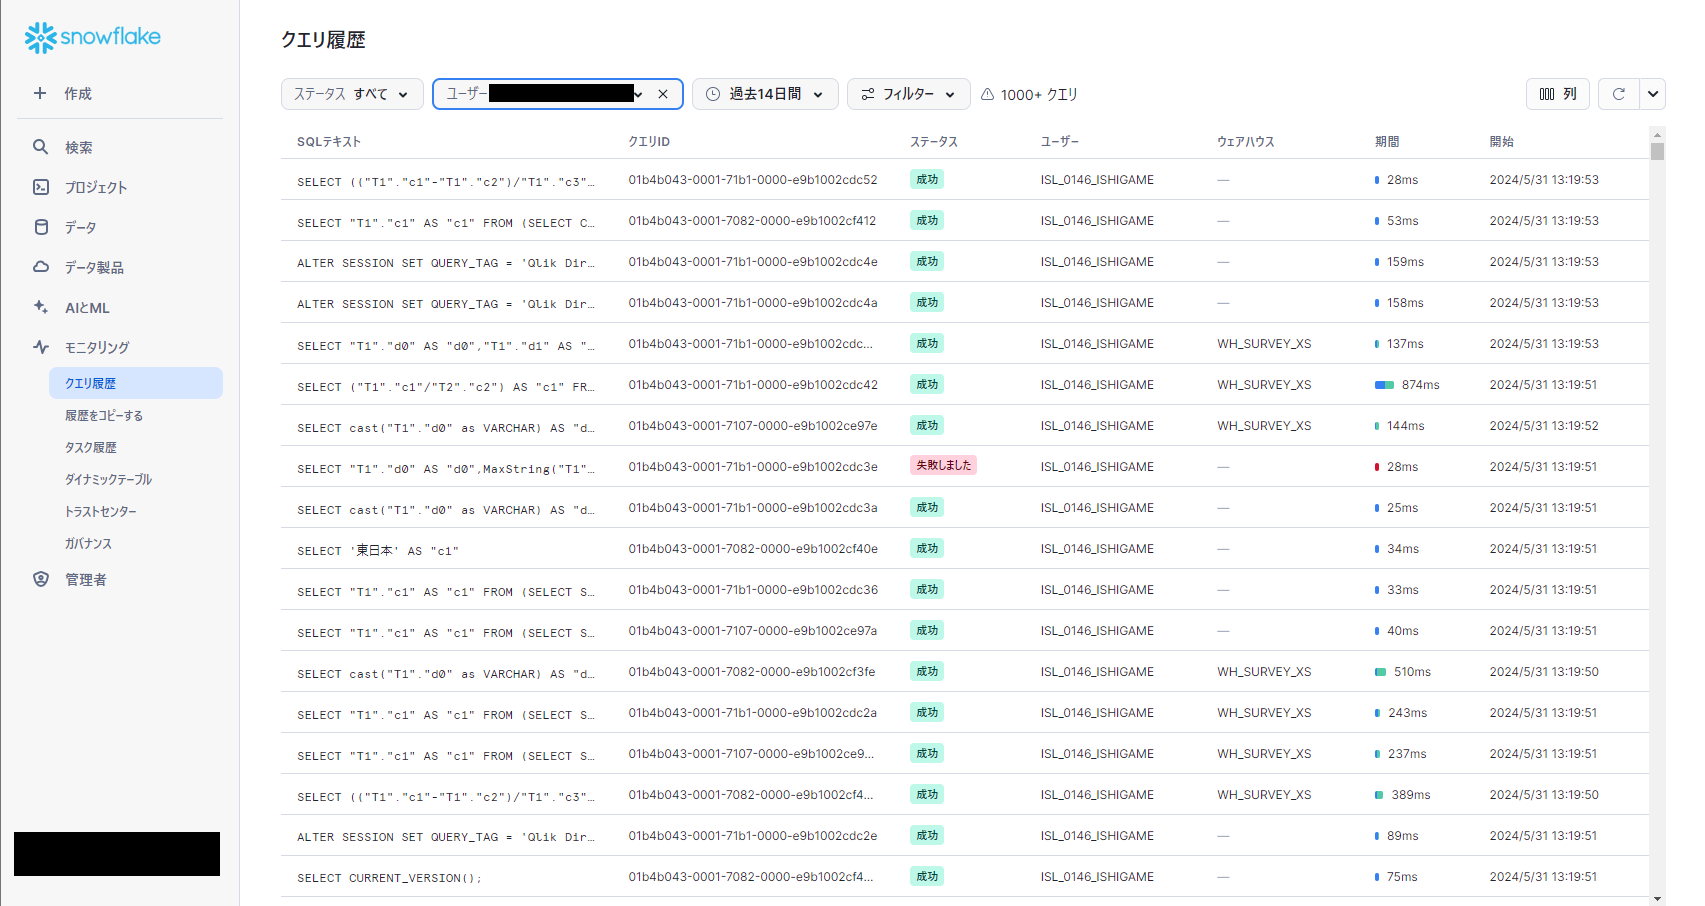Open 履歴をコピーする in the sidebar

104,415
